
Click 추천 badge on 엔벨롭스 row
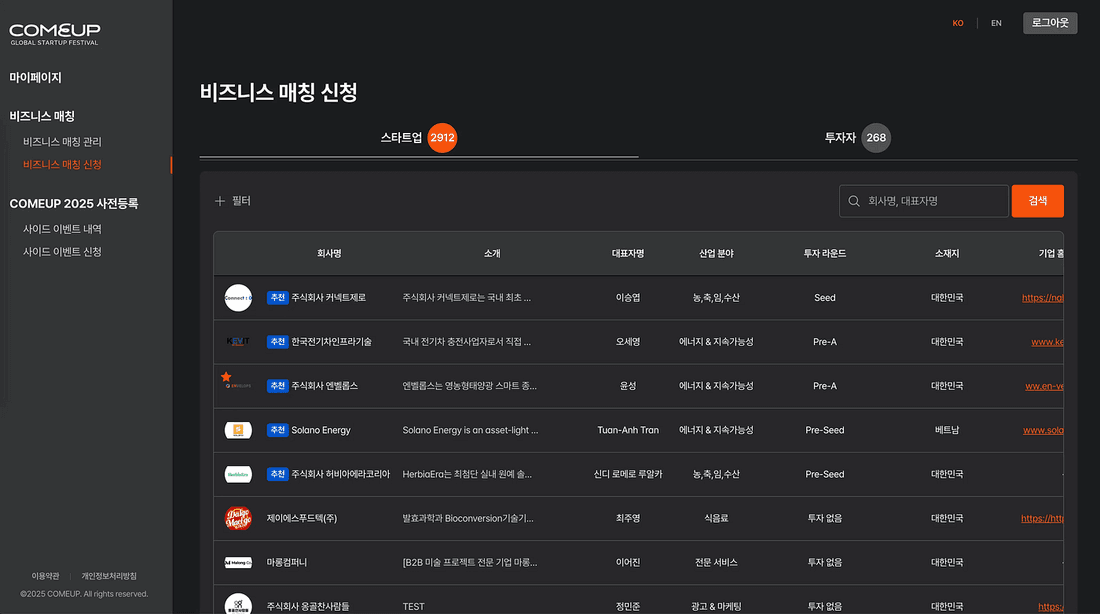tap(277, 386)
